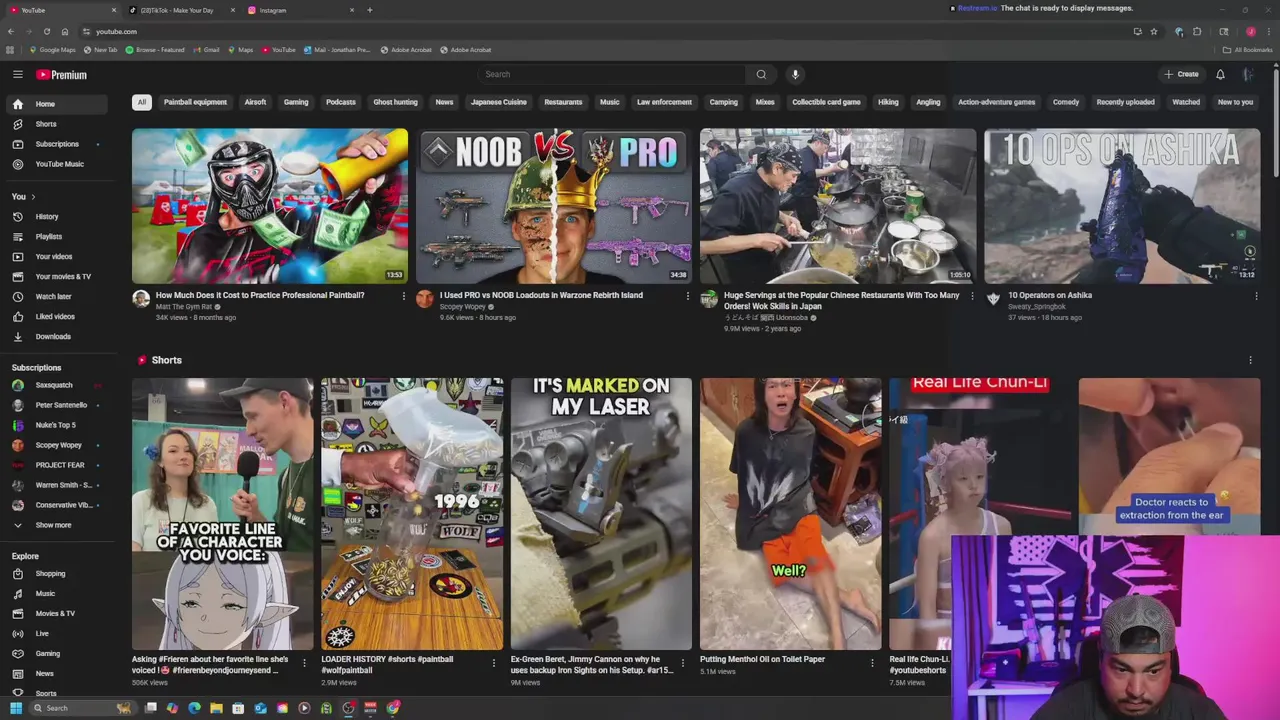The height and width of the screenshot is (720, 1280).
Task: Expand Show more subscriptions
Action: pos(58,525)
